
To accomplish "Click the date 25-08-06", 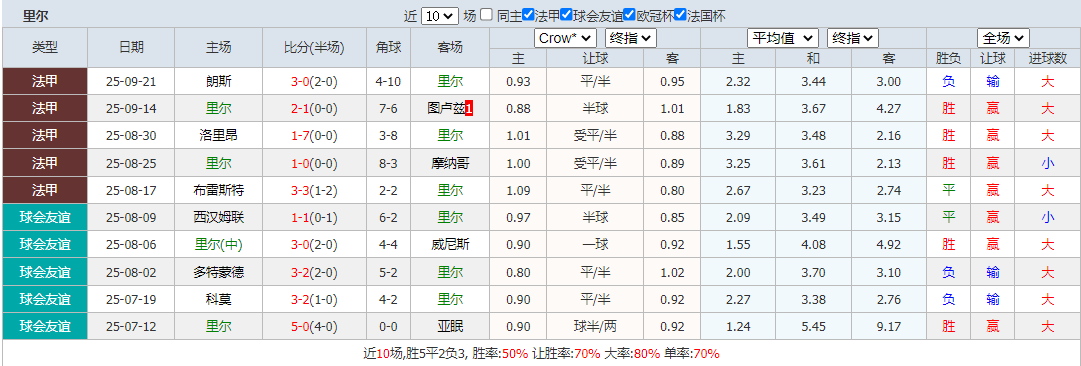I will pos(131,245).
